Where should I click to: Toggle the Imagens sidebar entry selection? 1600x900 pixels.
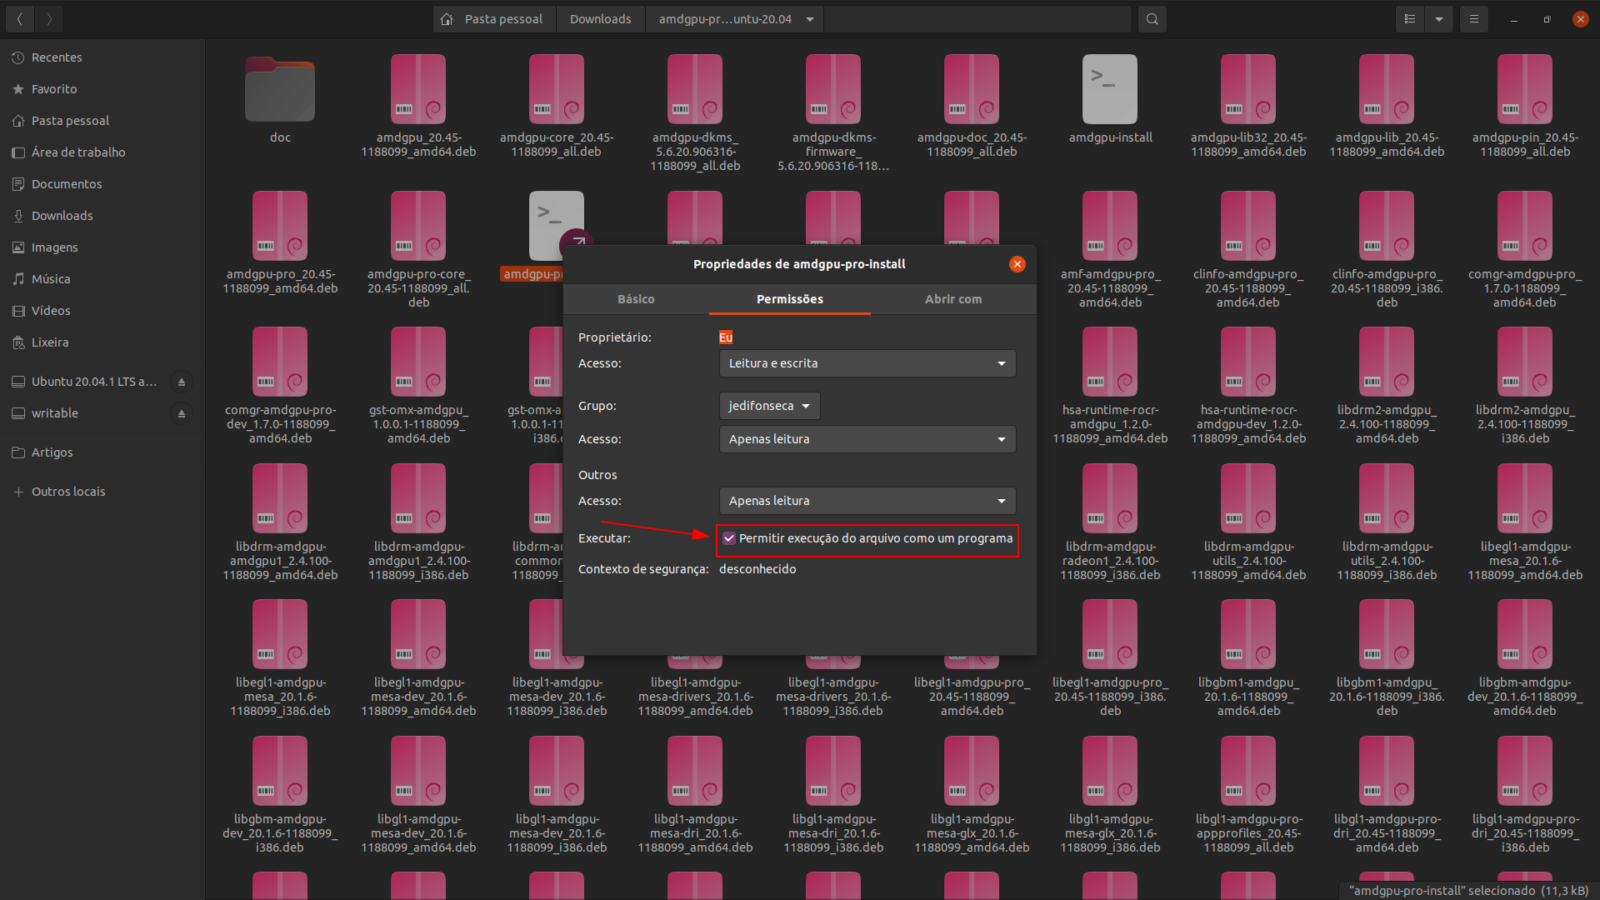[x=58, y=247]
